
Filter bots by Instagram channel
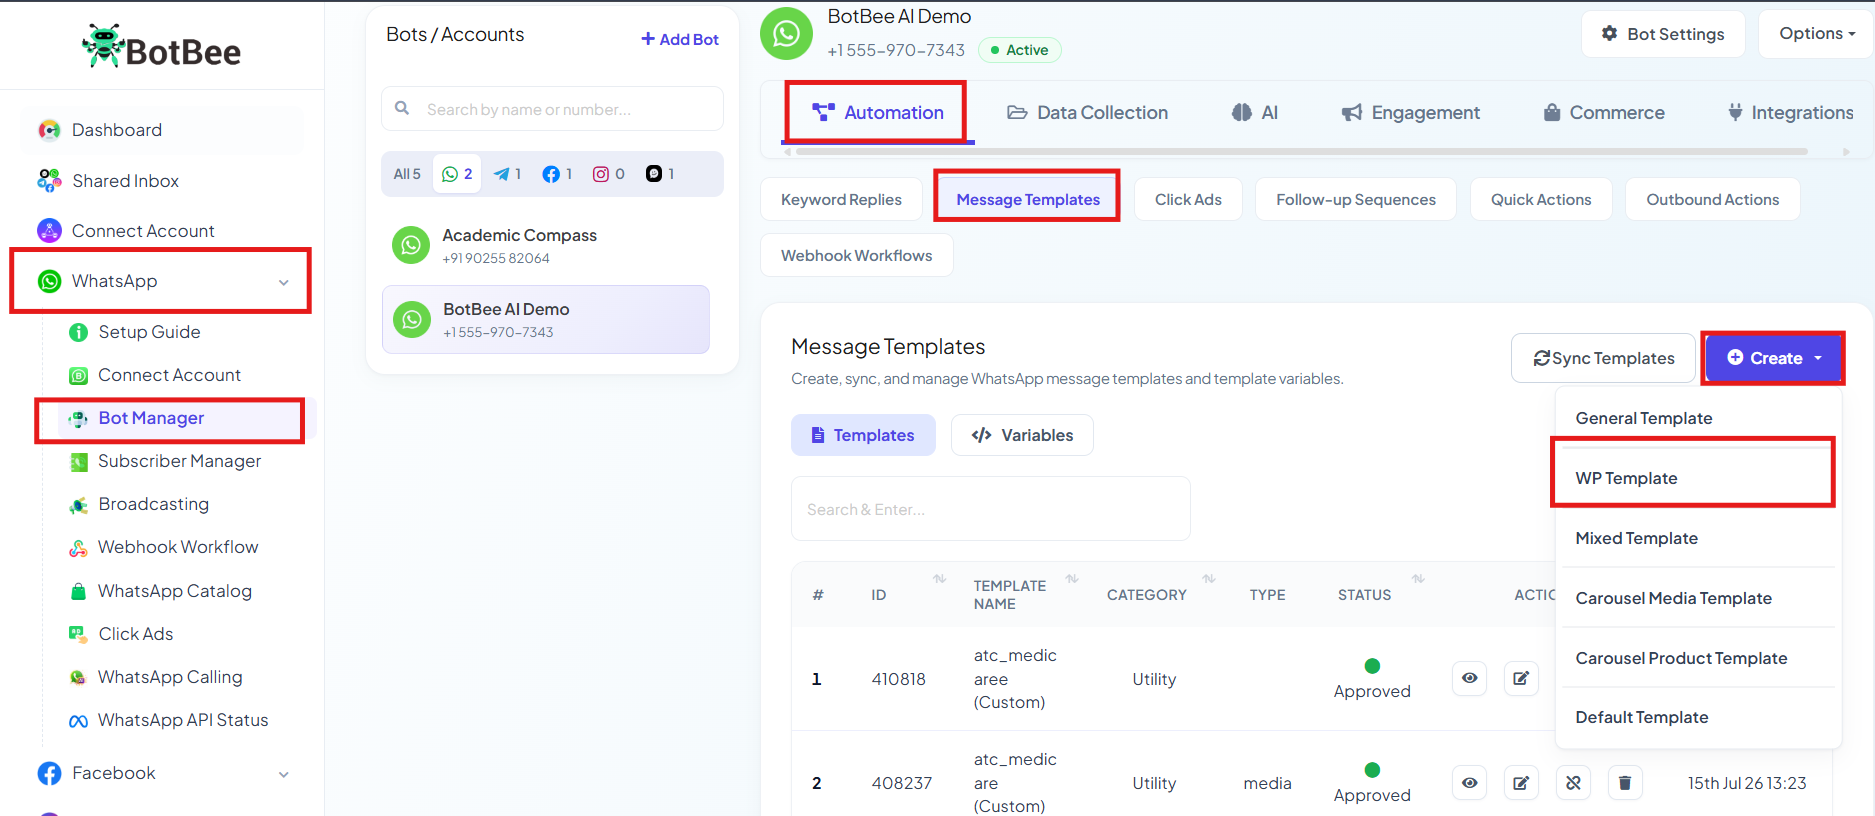pos(609,174)
